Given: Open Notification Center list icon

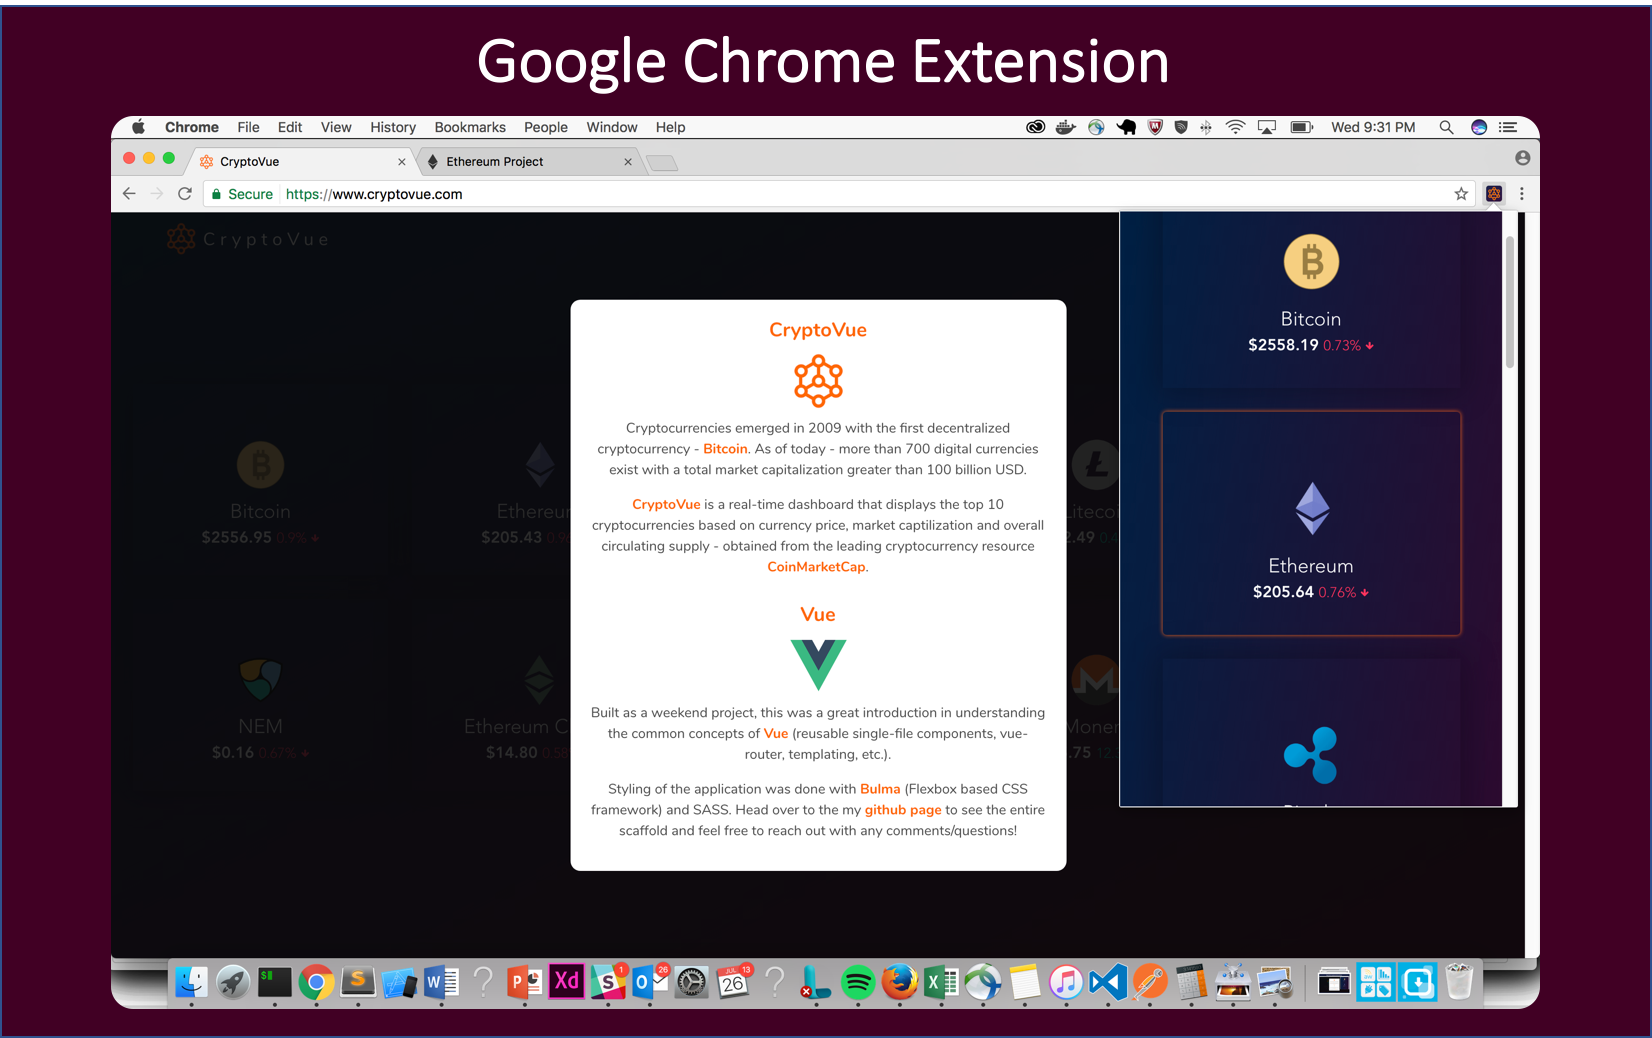Looking at the screenshot, I should (x=1508, y=127).
